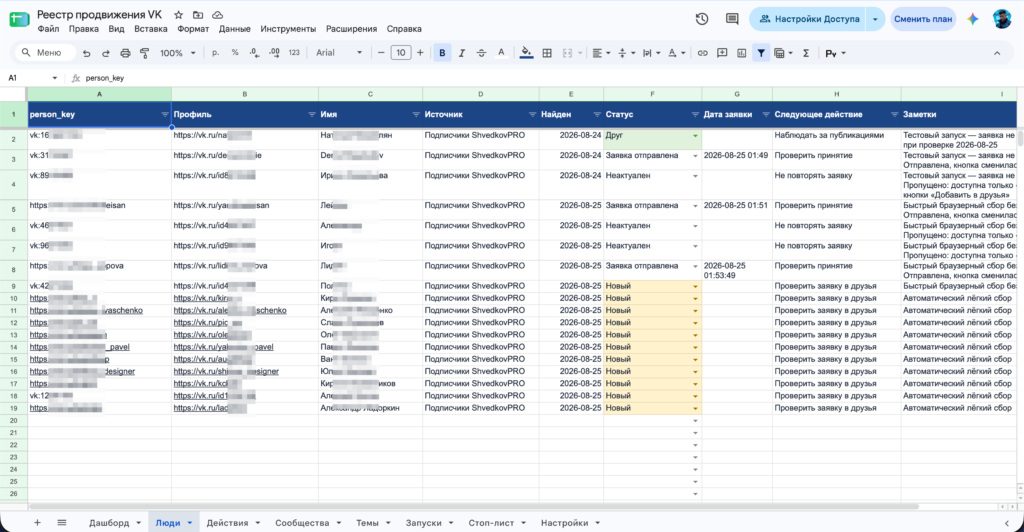
Task: Open the filter views dropdown
Action: [782, 53]
